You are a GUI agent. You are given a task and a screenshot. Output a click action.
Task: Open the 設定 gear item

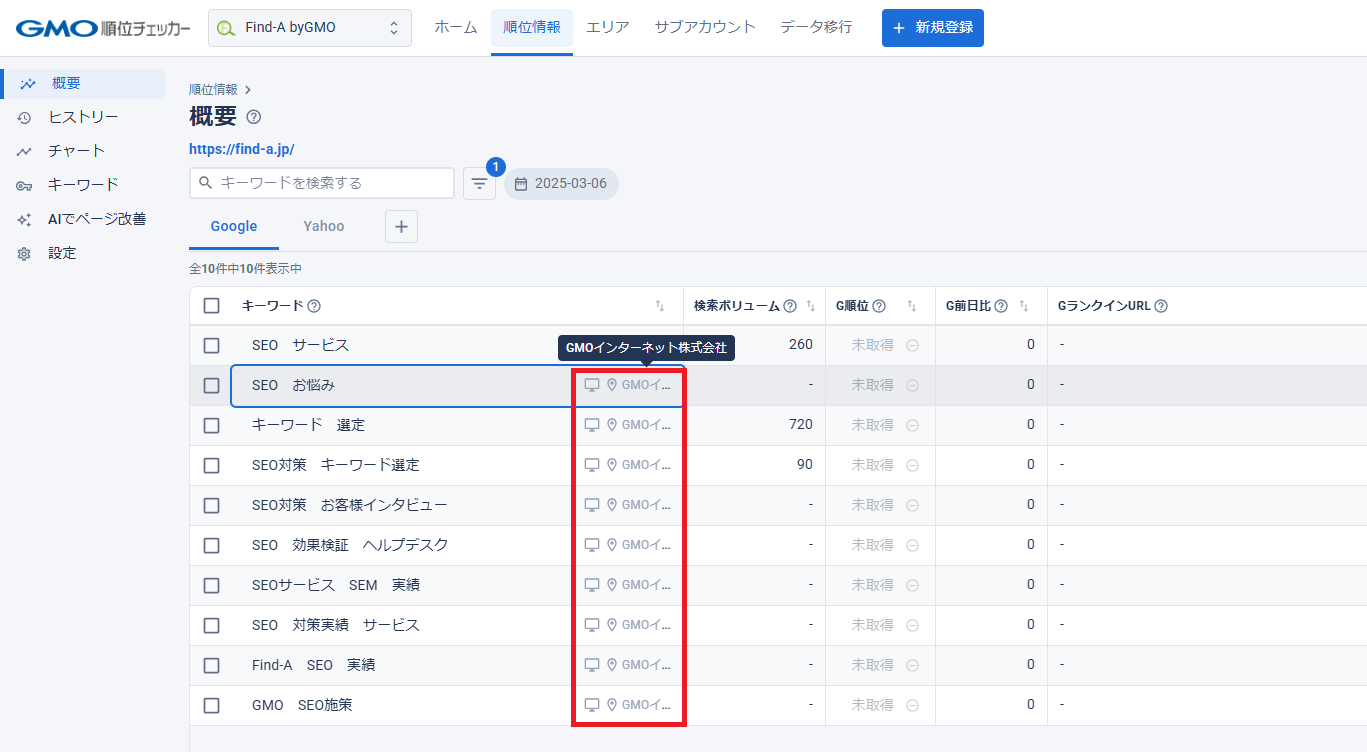pos(62,253)
